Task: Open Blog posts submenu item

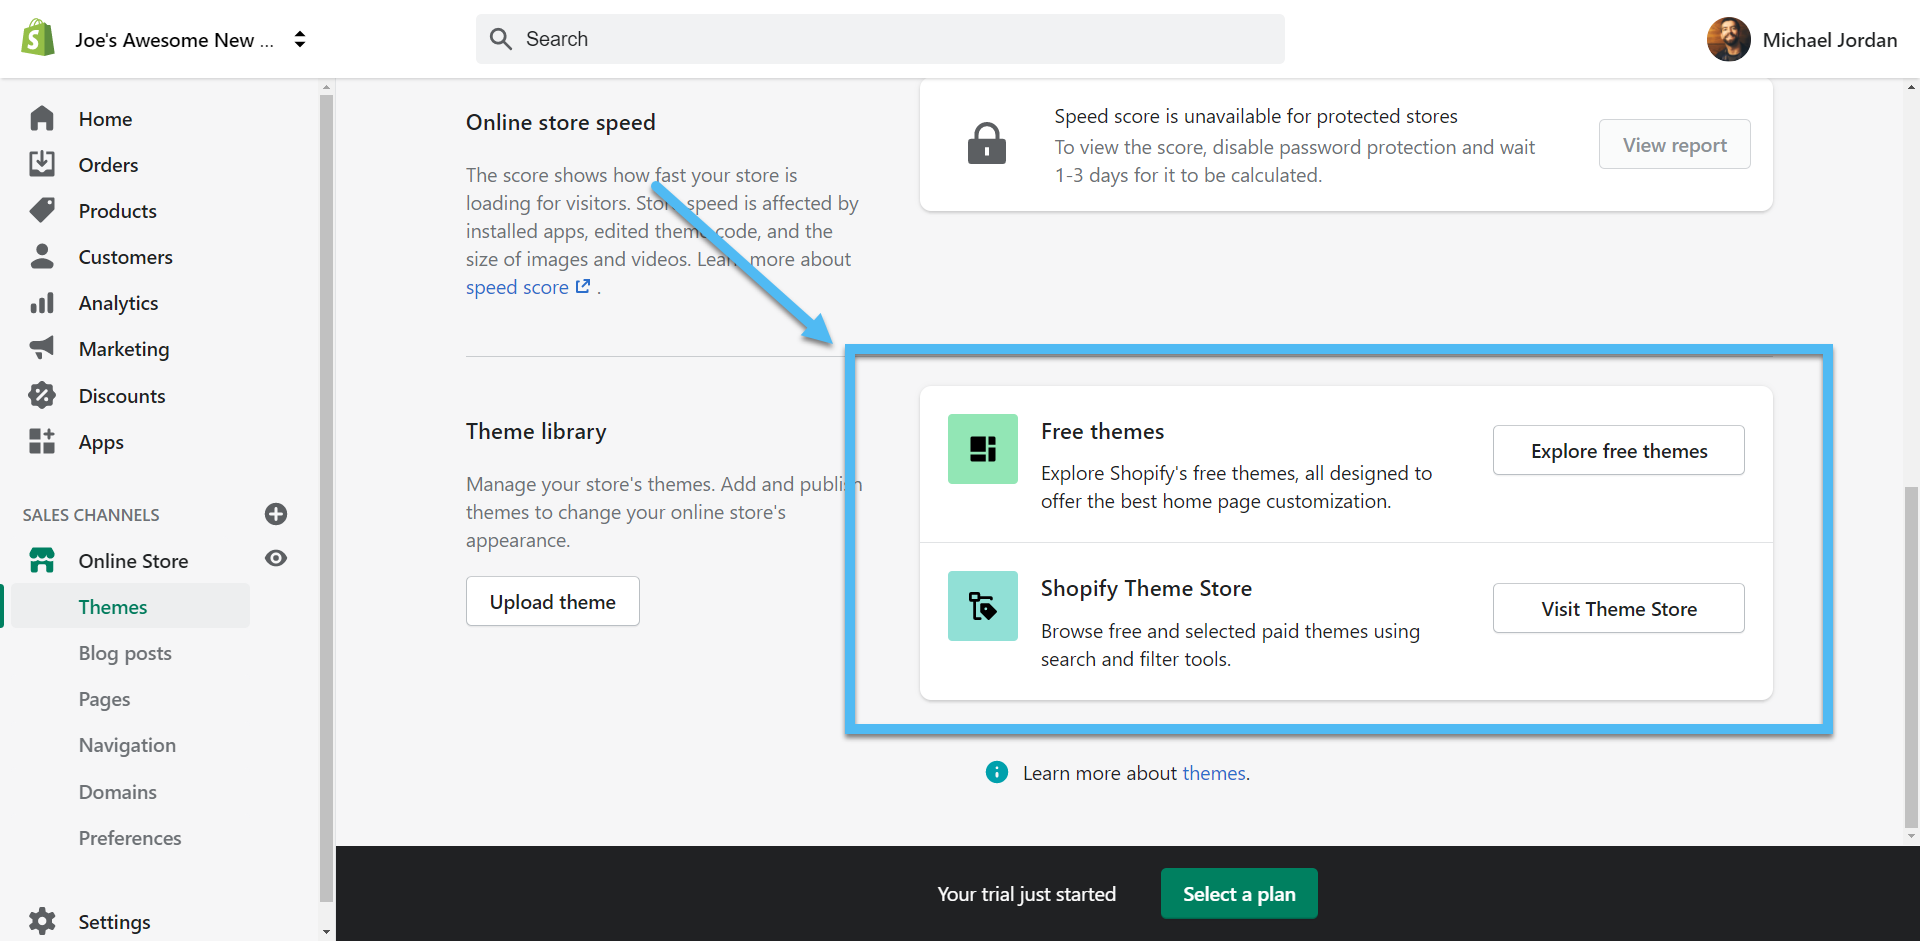Action: pos(125,653)
